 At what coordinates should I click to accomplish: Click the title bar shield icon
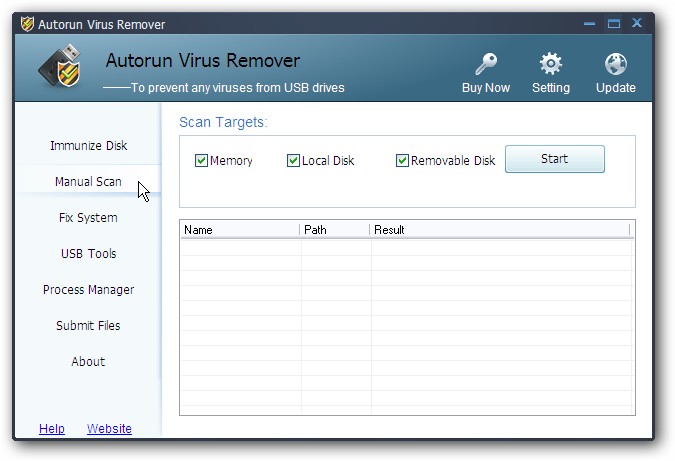(27, 24)
